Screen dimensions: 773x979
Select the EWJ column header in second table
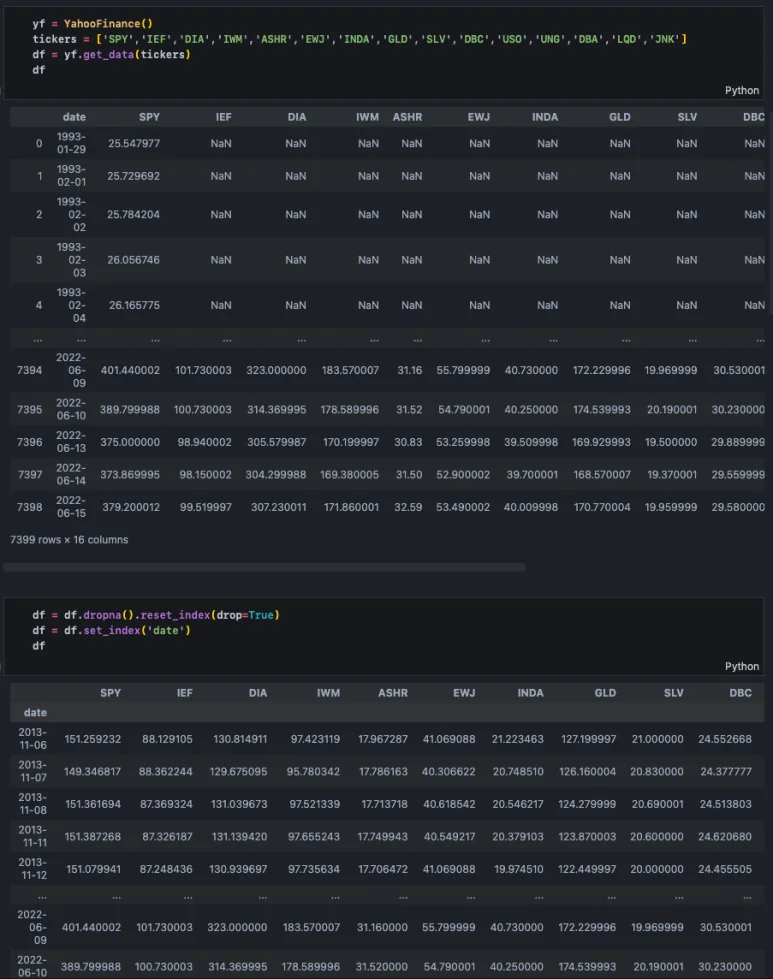point(464,692)
